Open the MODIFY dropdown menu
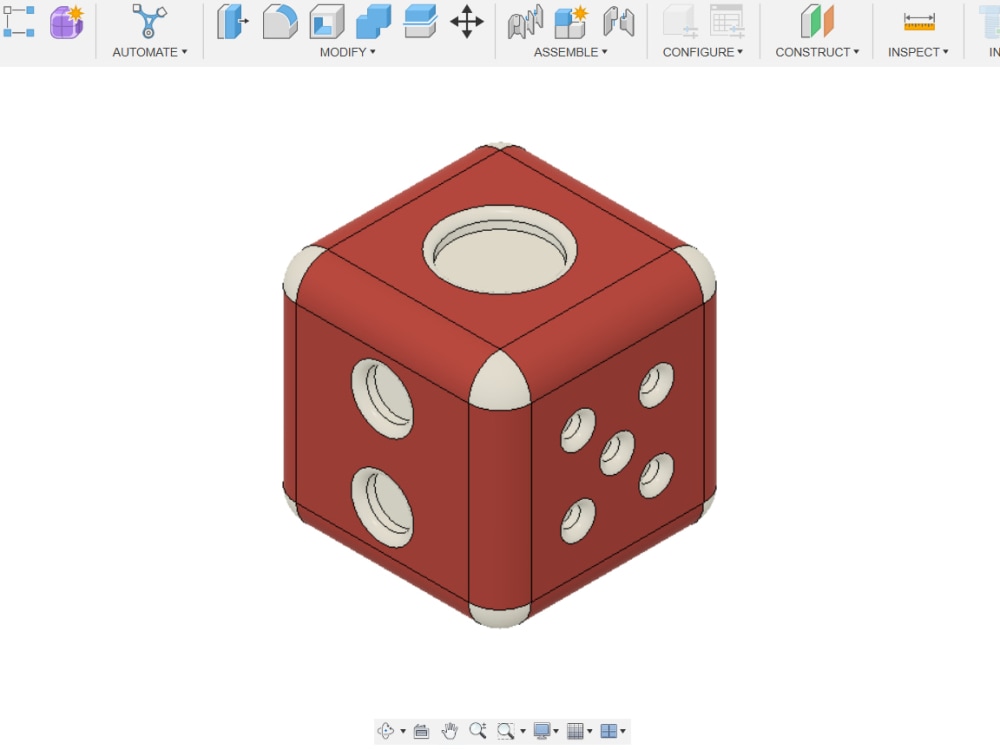The image size is (1000, 750). point(348,52)
